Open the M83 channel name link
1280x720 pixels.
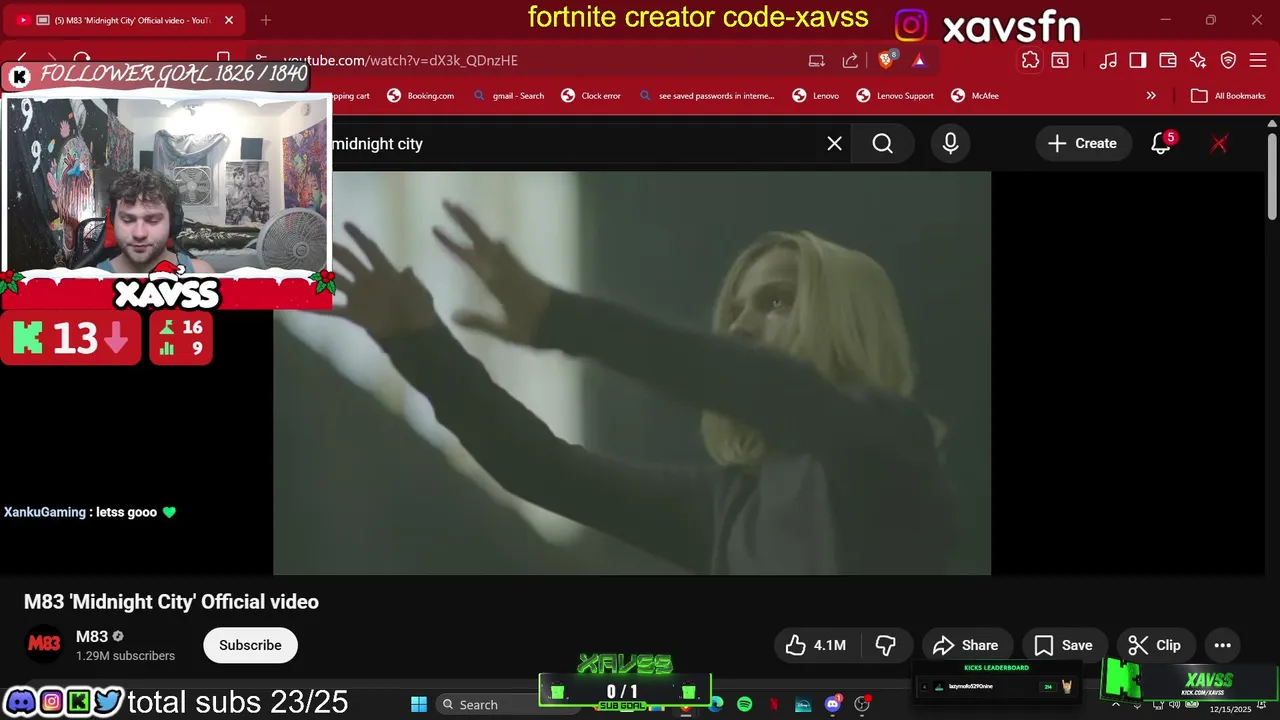coord(92,637)
